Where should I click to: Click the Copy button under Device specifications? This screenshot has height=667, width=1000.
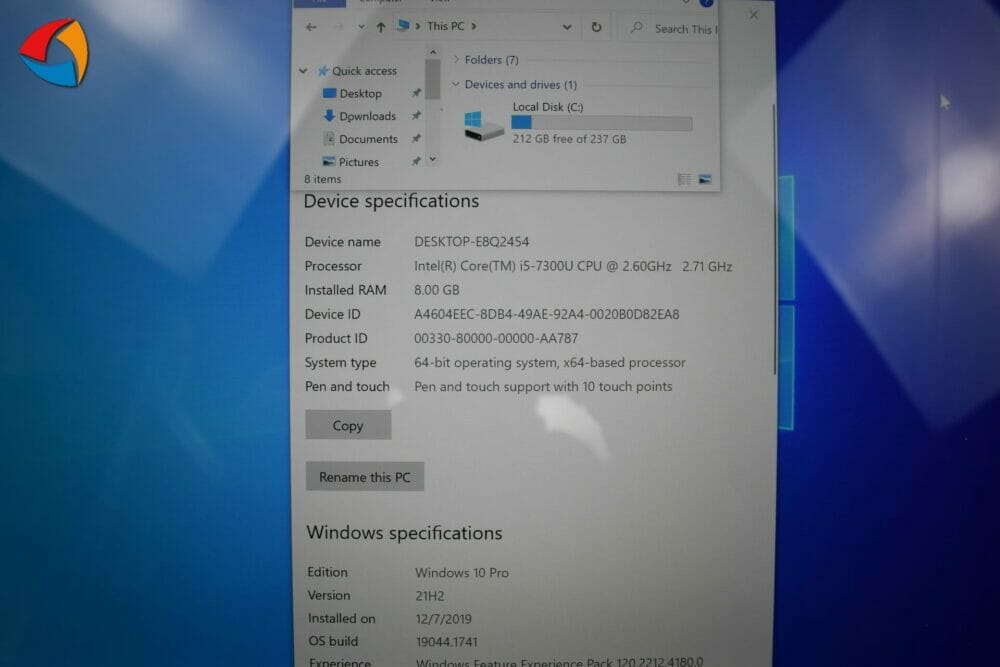(348, 425)
